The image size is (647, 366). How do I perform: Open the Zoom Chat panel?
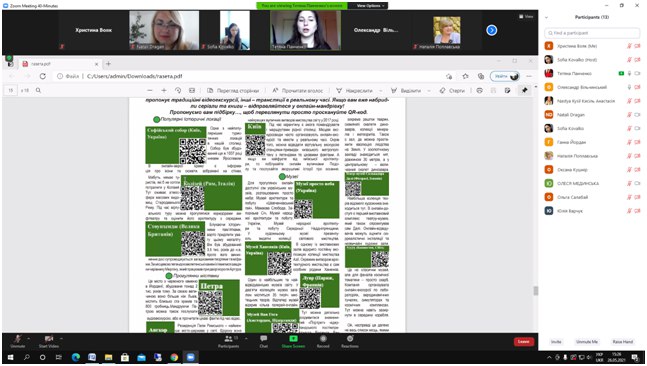pos(263,341)
